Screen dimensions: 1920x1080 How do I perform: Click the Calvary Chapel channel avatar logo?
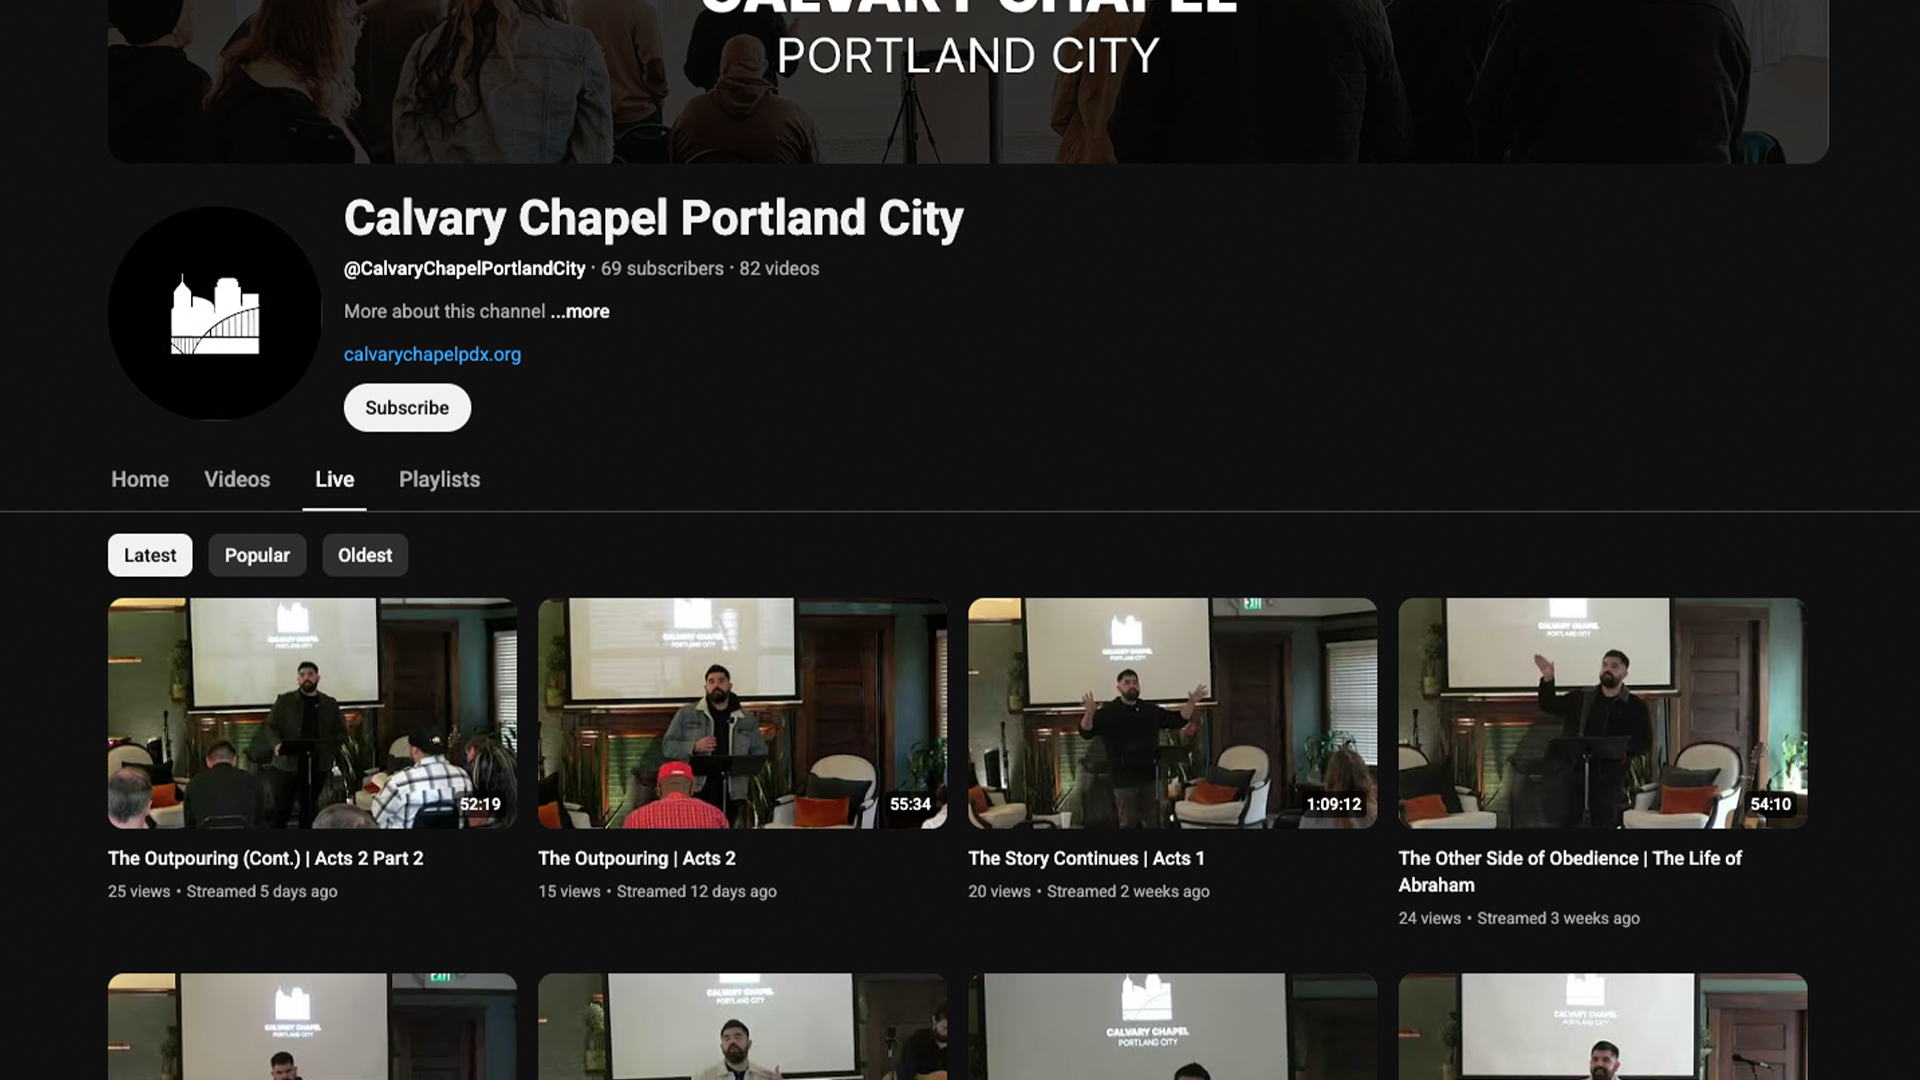pyautogui.click(x=214, y=314)
